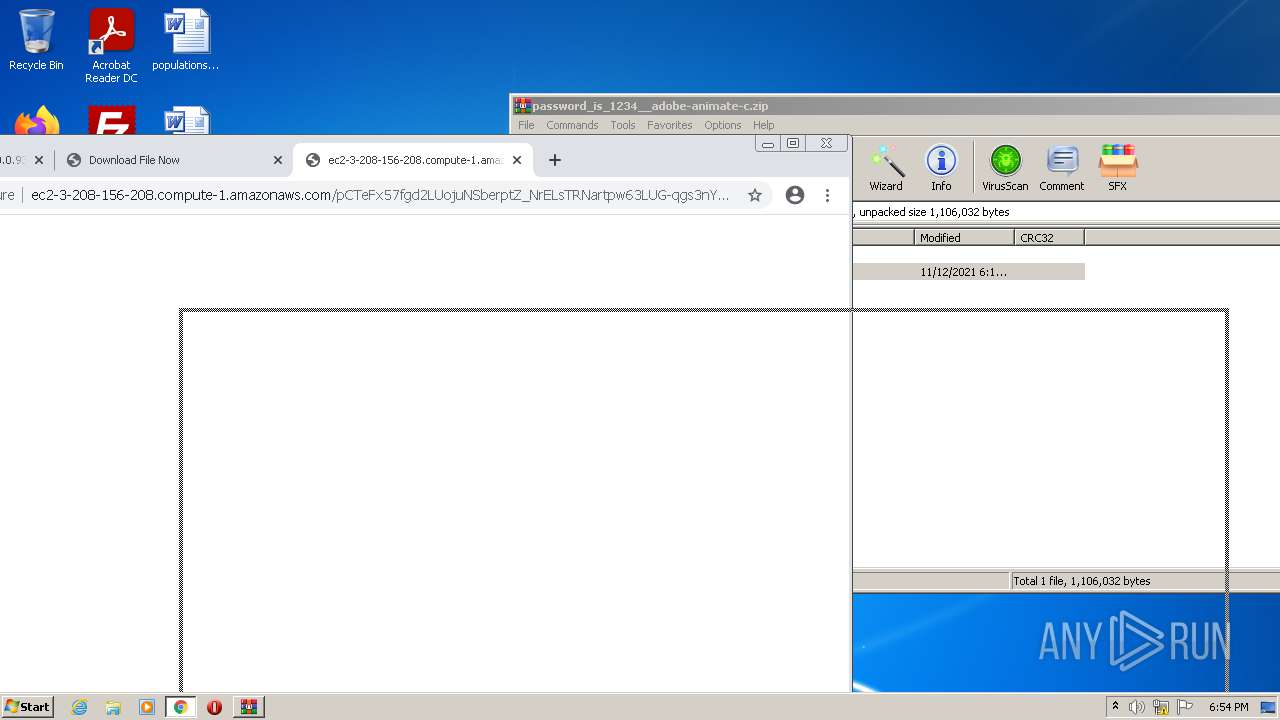Open the WinRAR Commands menu

[572, 125]
